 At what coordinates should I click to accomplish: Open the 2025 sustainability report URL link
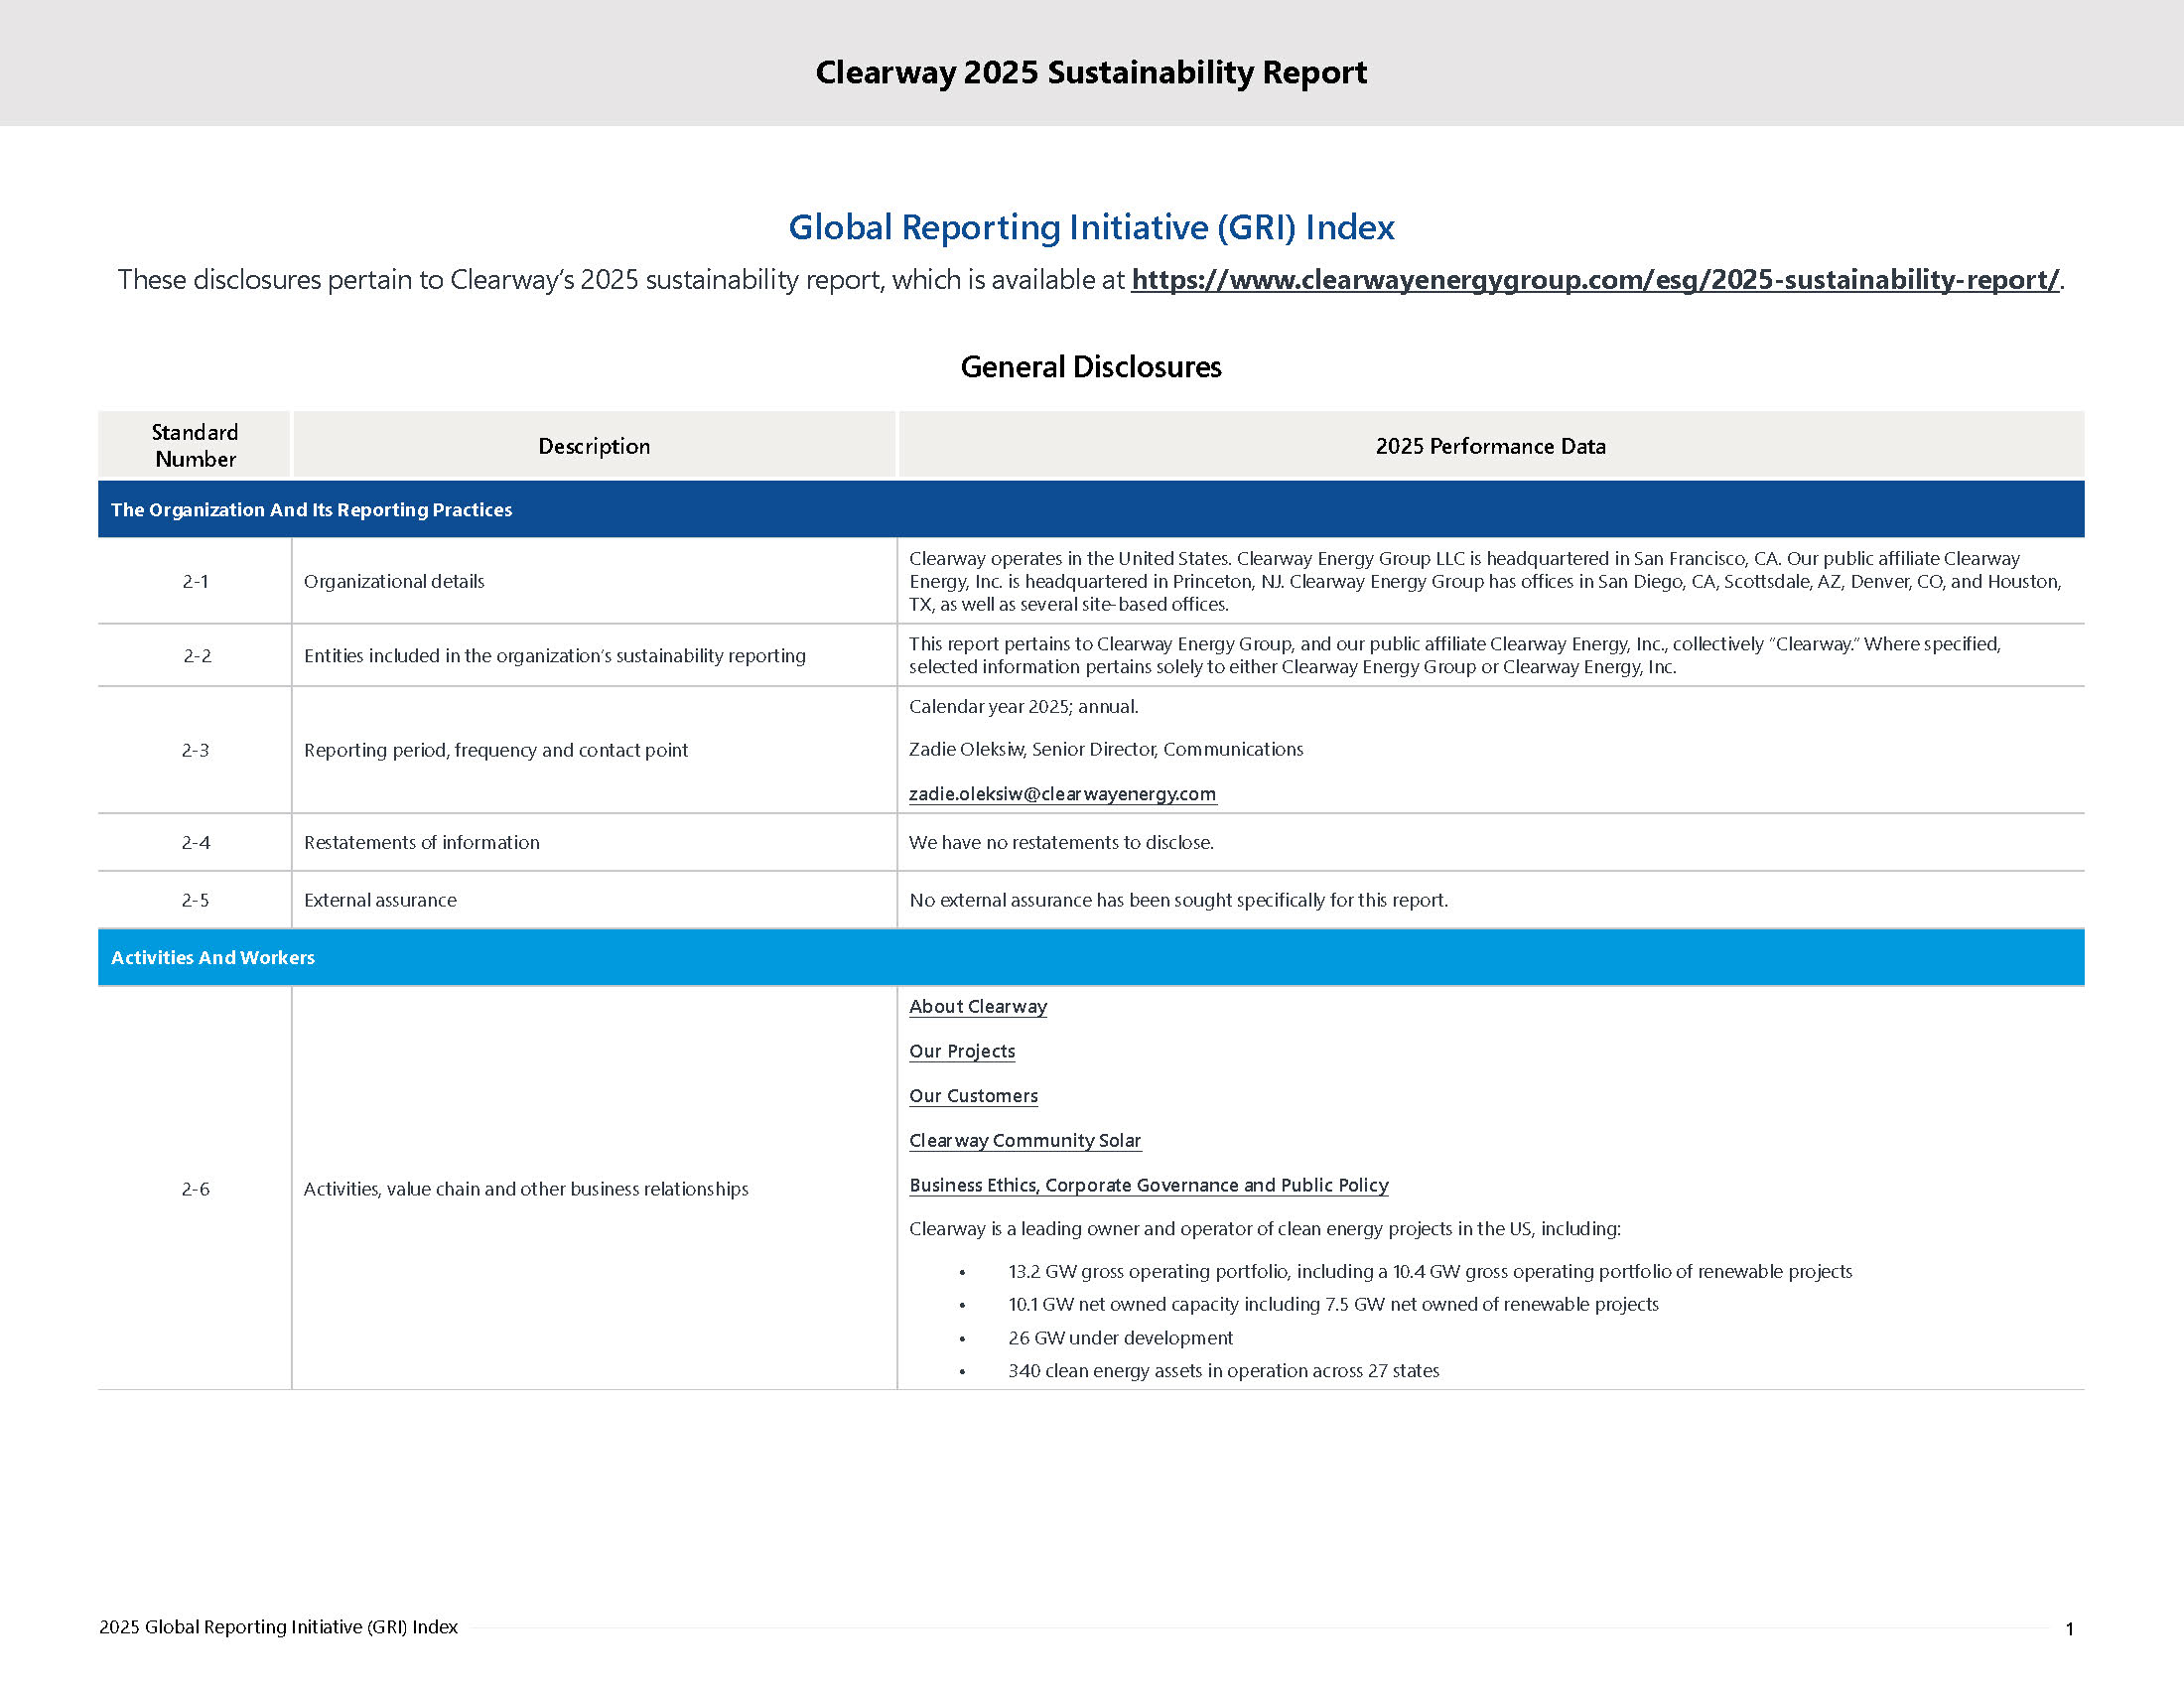click(1594, 280)
